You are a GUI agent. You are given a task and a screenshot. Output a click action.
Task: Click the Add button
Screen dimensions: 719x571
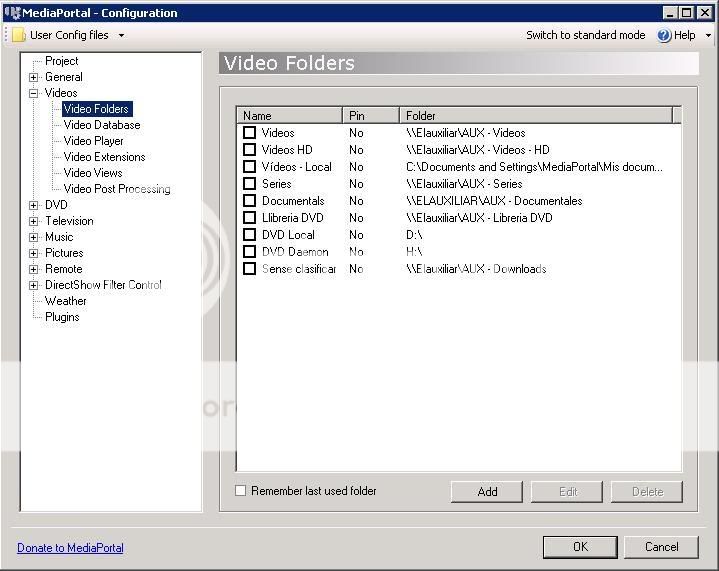pos(487,492)
